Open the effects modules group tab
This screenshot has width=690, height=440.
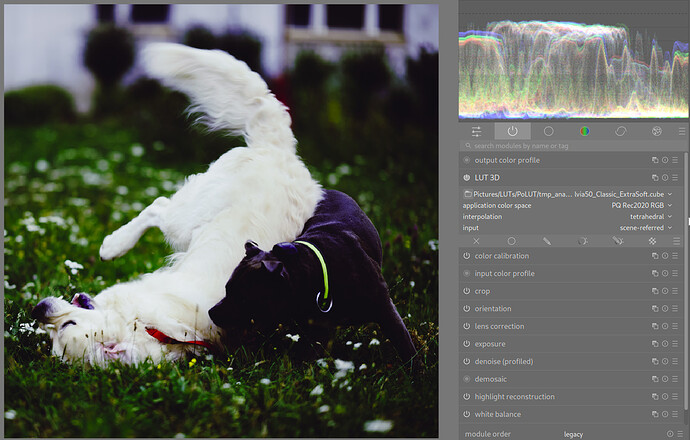[x=657, y=131]
